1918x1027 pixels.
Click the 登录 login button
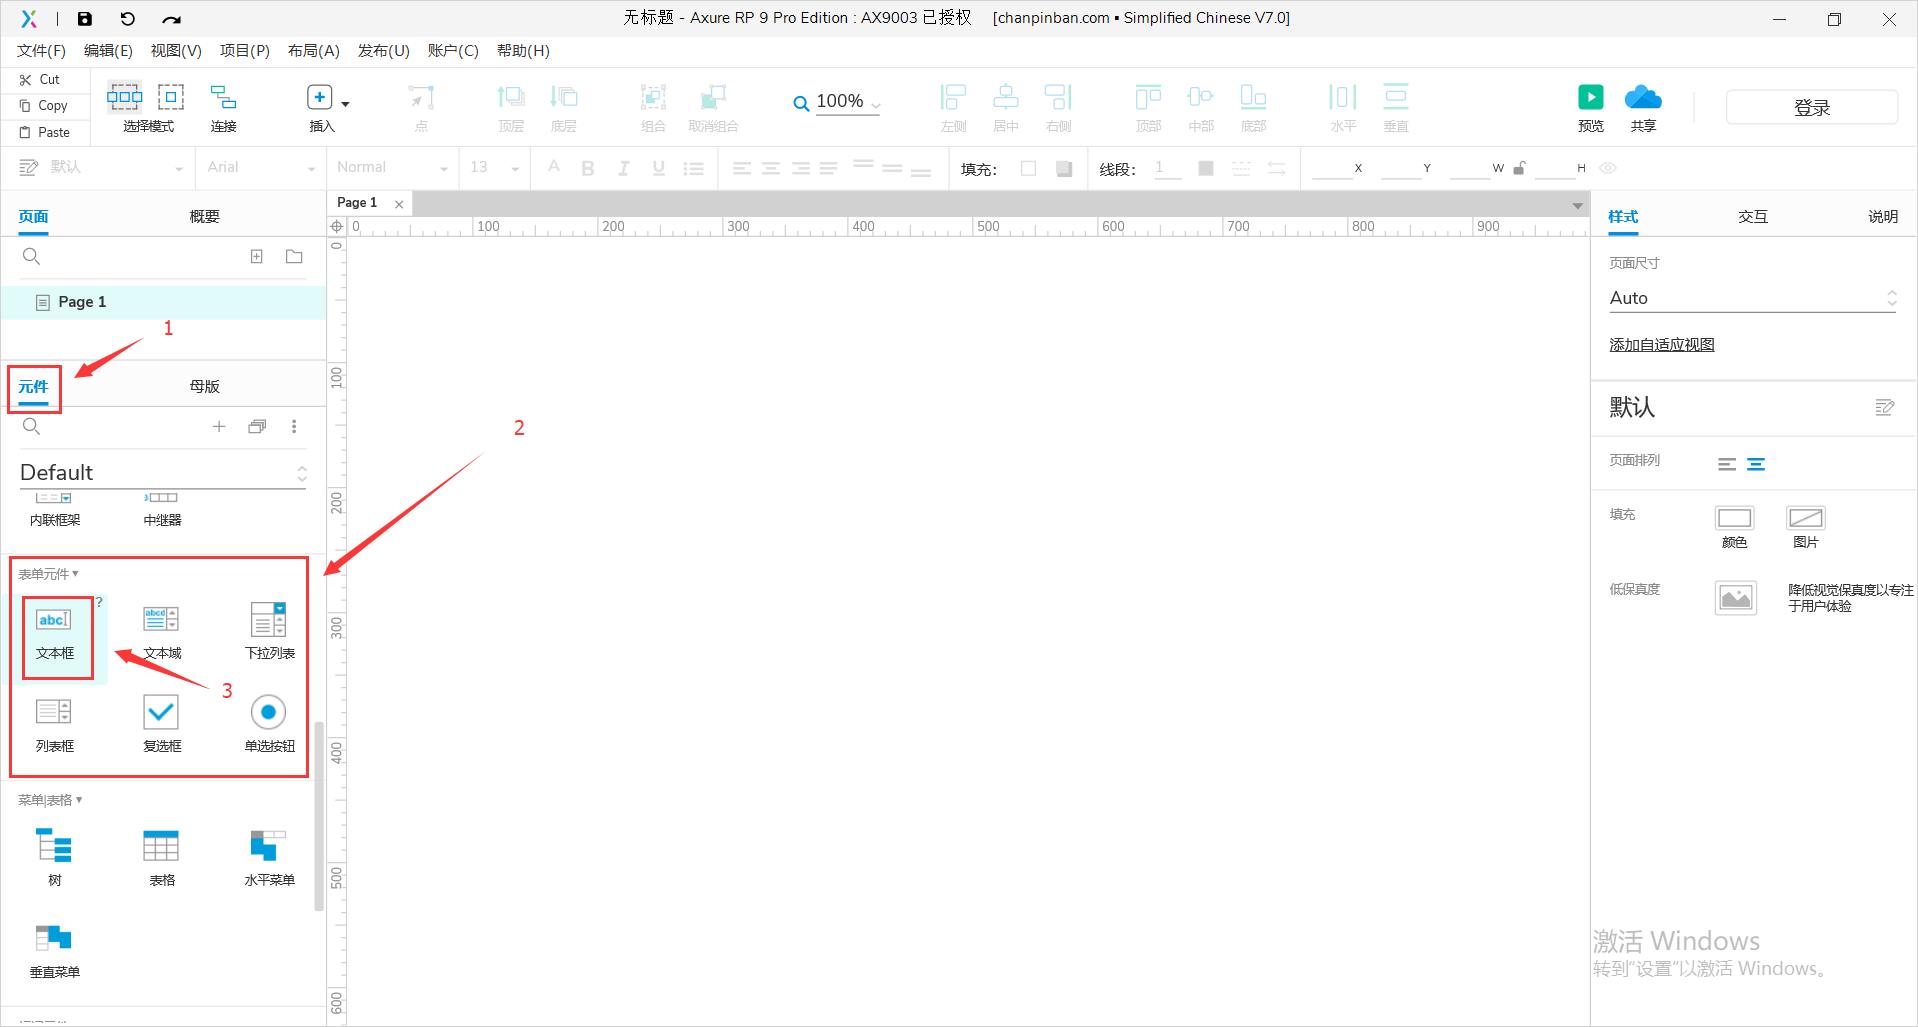(x=1811, y=107)
